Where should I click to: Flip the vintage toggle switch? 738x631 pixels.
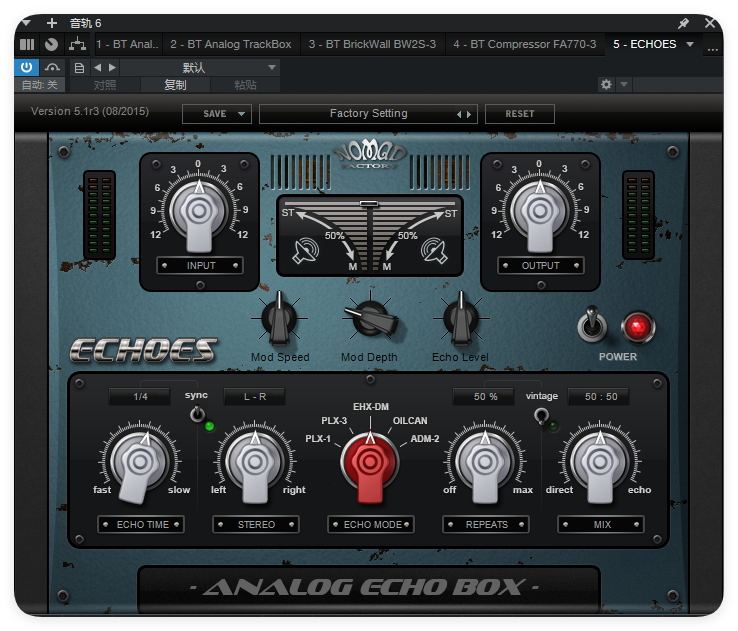pos(541,415)
